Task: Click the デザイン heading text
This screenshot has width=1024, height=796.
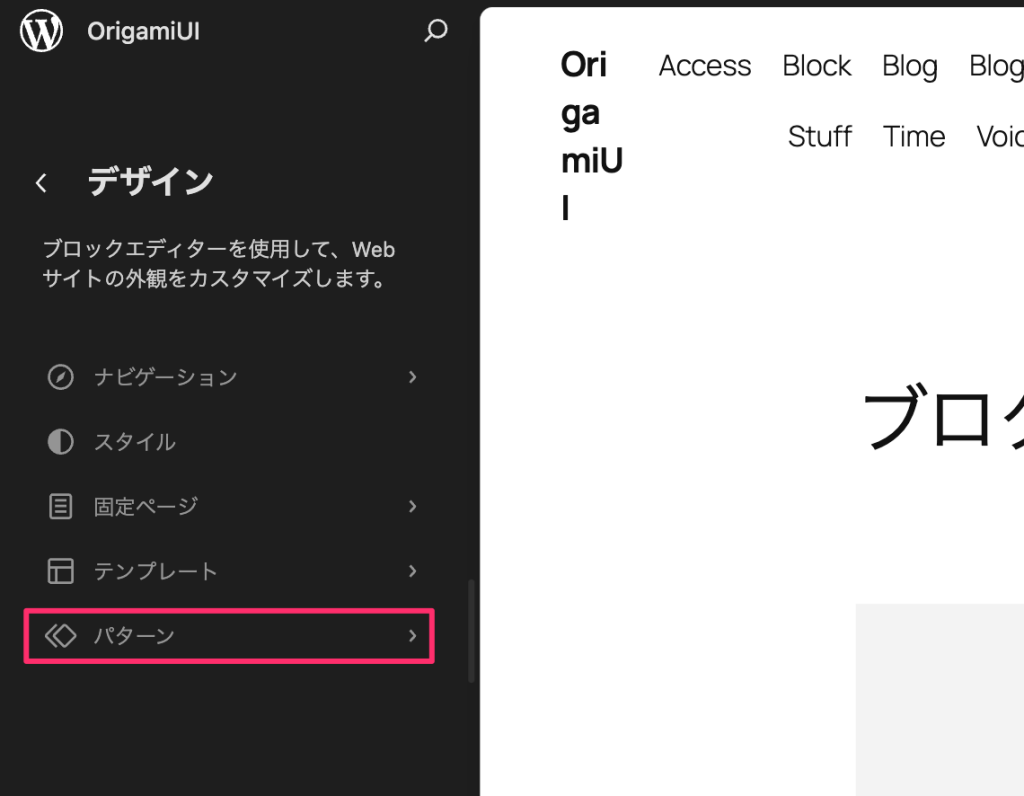Action: point(150,182)
